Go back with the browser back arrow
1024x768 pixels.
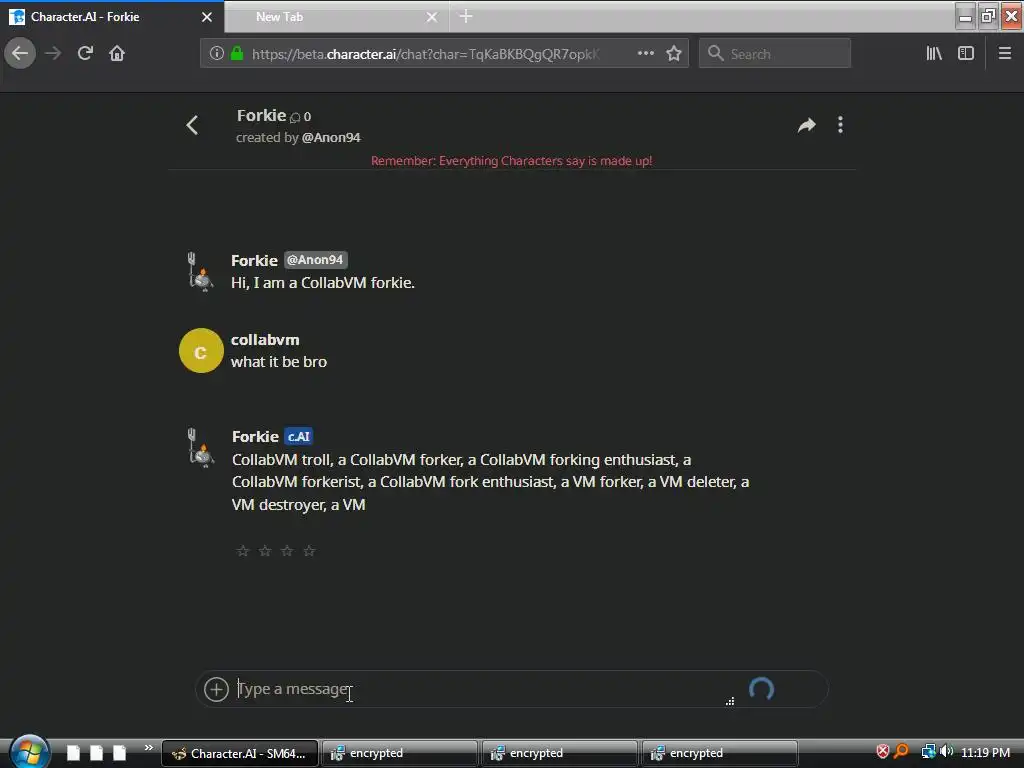(x=20, y=54)
